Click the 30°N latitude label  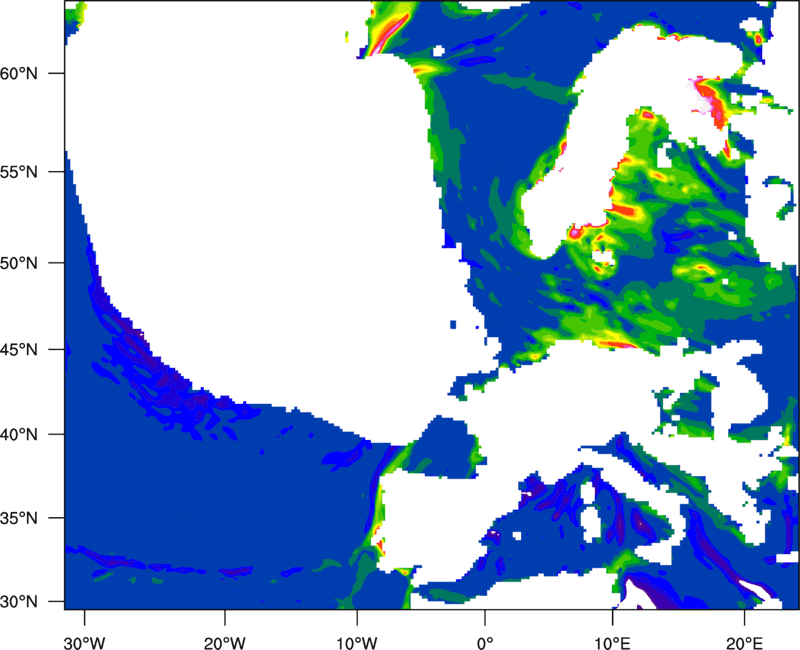coord(19,602)
